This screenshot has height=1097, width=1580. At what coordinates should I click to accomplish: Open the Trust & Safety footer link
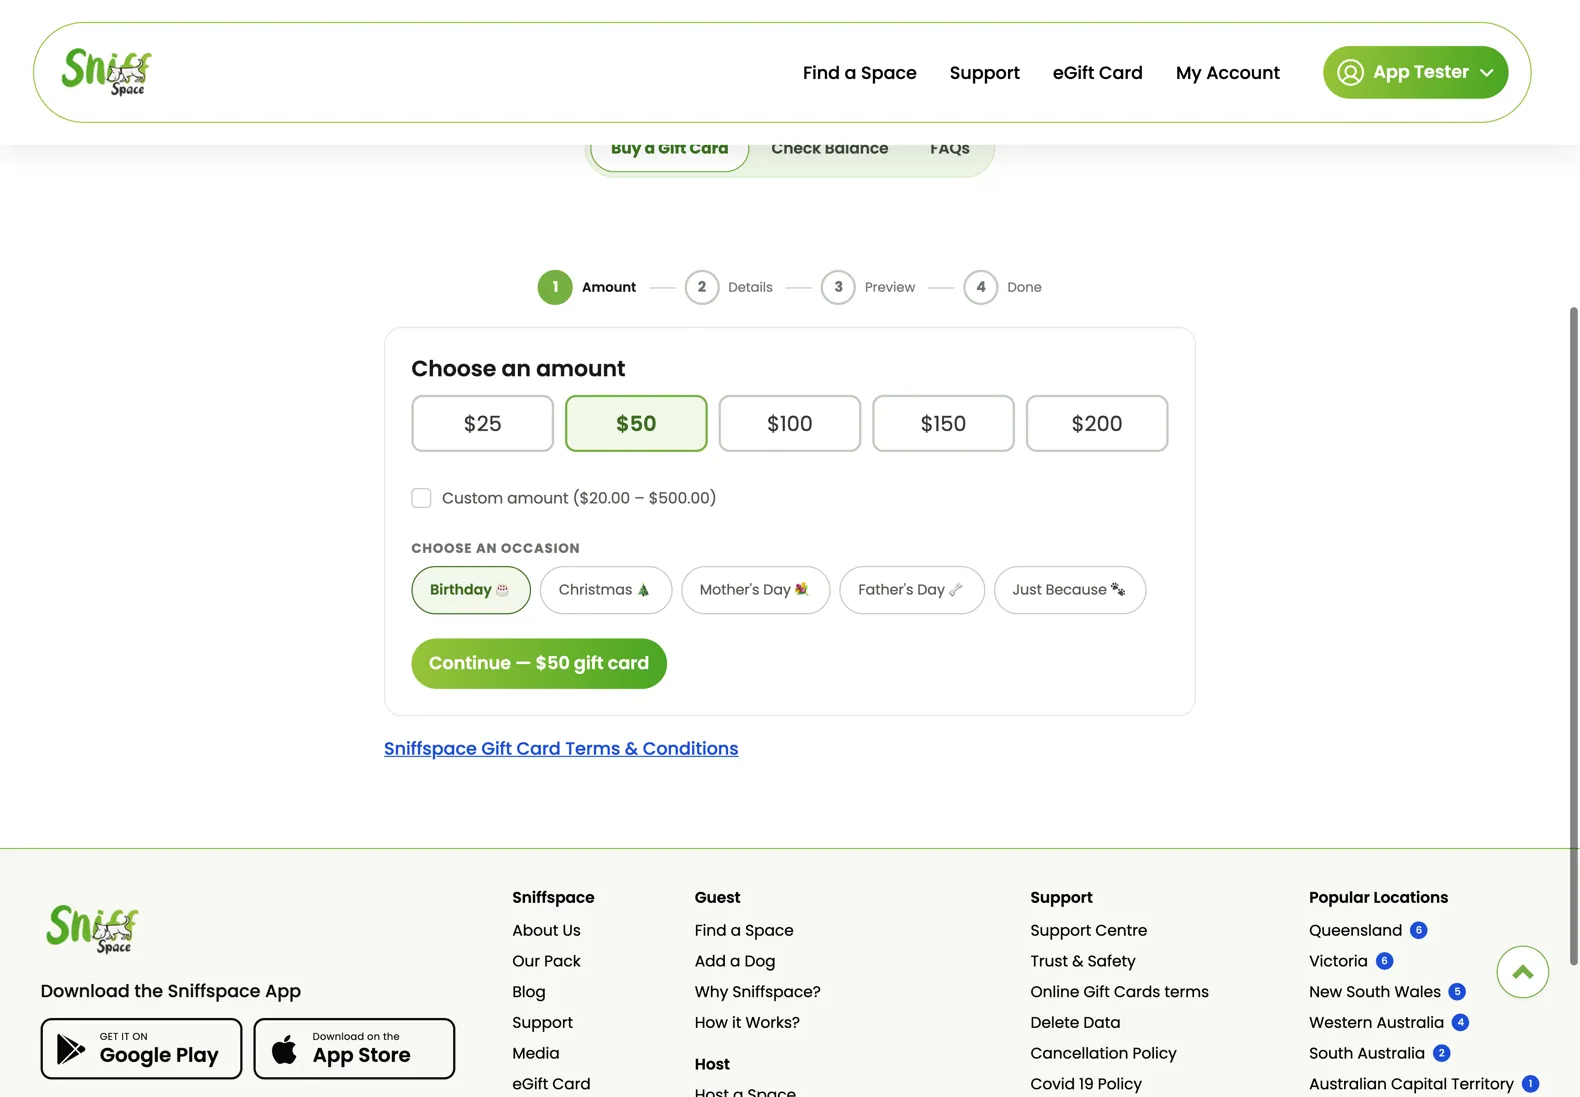1083,961
